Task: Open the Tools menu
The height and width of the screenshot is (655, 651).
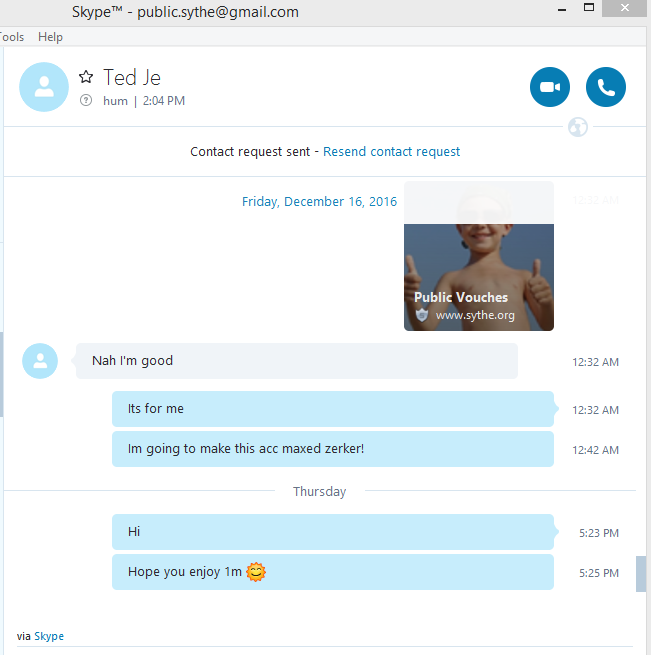Action: tap(12, 37)
